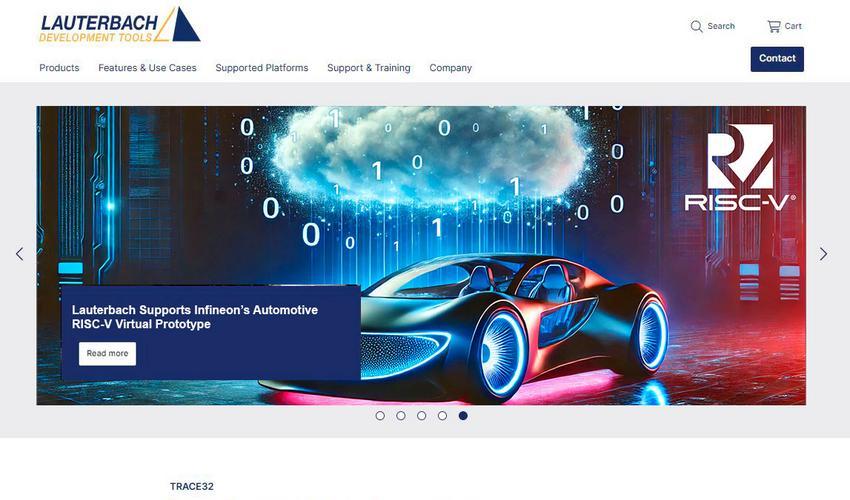Advance carousel with right arrow
This screenshot has width=850, height=500.
coord(823,254)
